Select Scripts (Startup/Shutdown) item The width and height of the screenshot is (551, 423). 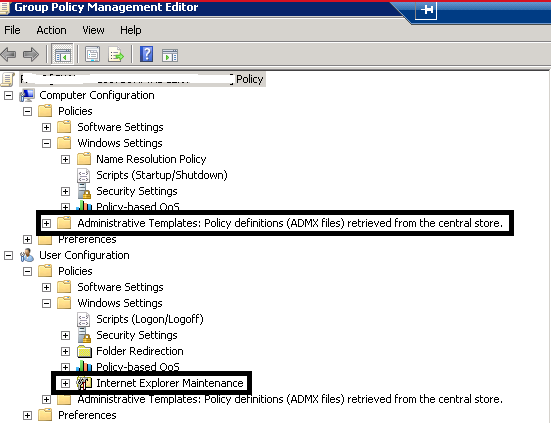coord(162,175)
